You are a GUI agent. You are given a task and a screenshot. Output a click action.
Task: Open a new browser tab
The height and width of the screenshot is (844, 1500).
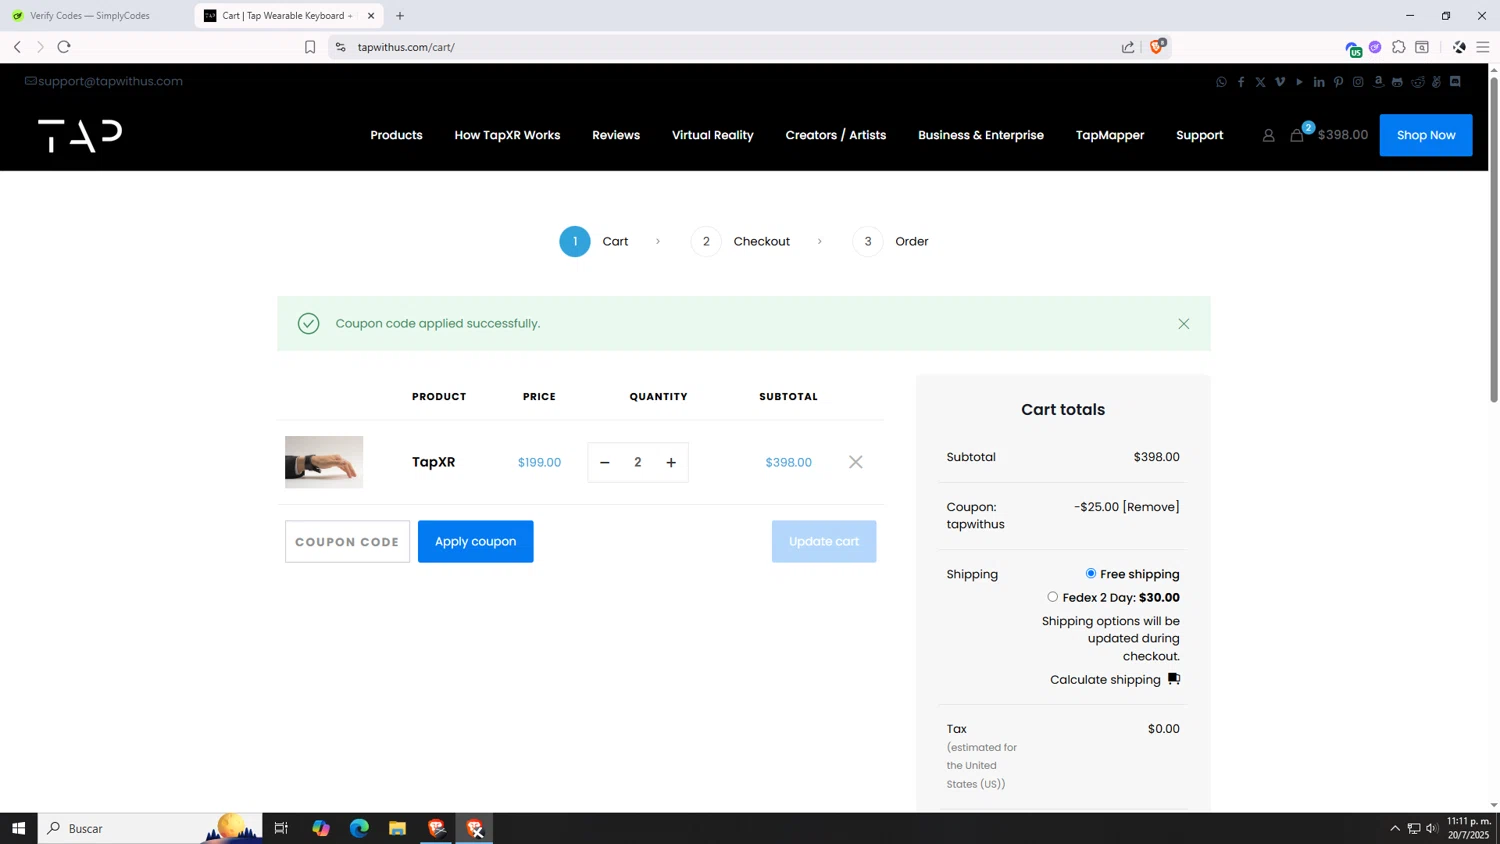click(x=400, y=16)
